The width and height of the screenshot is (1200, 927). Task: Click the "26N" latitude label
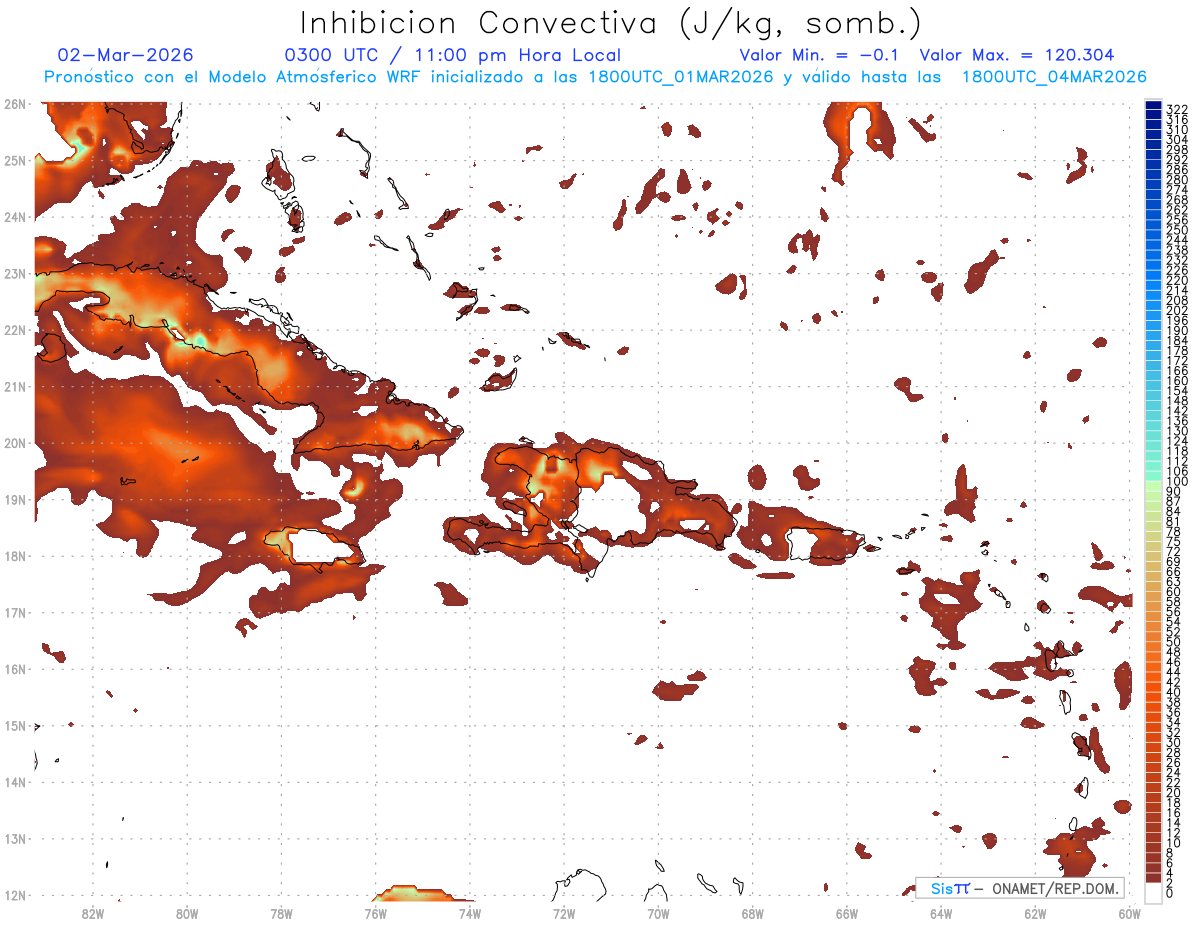pos(14,104)
